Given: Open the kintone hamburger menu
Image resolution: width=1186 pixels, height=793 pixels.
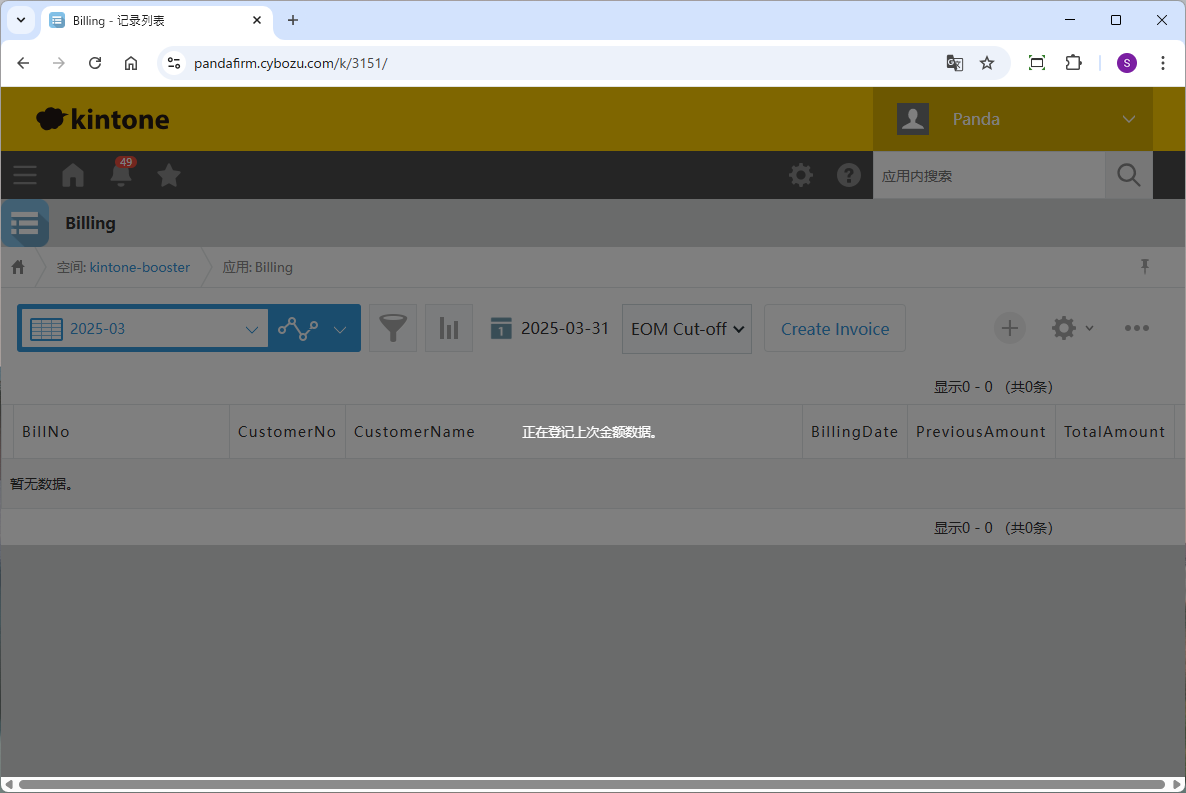Looking at the screenshot, I should [25, 175].
